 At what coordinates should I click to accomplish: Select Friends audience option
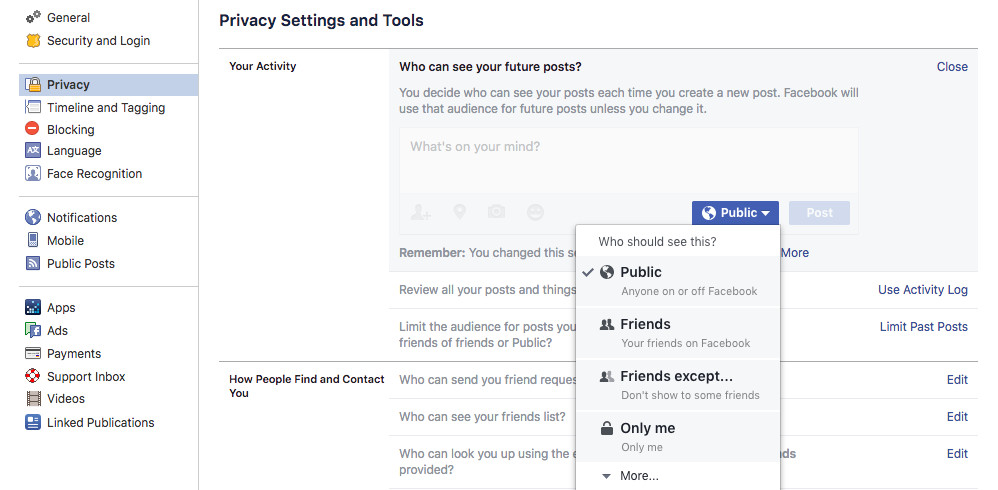pos(677,333)
